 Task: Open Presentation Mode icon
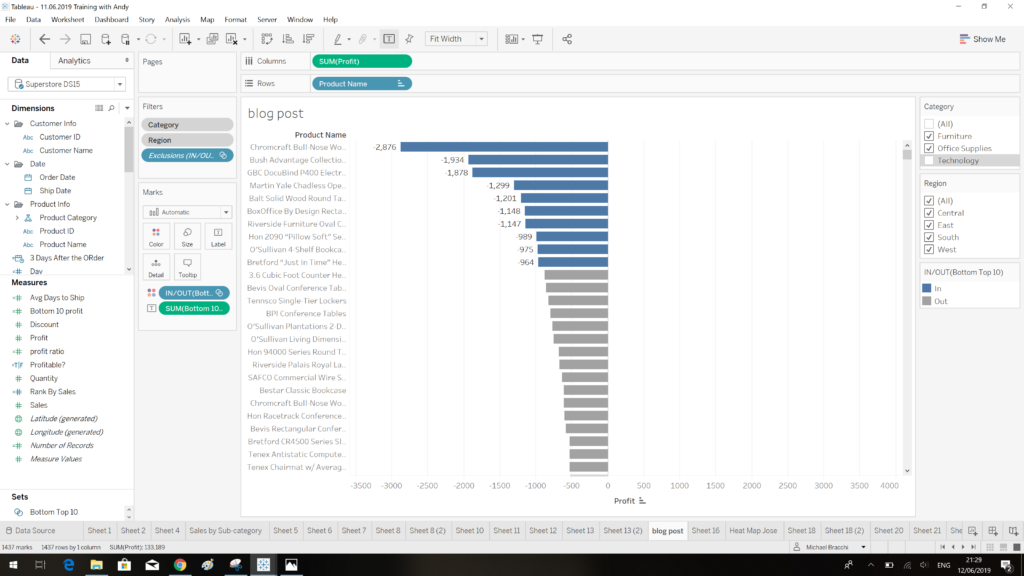pyautogui.click(x=537, y=39)
